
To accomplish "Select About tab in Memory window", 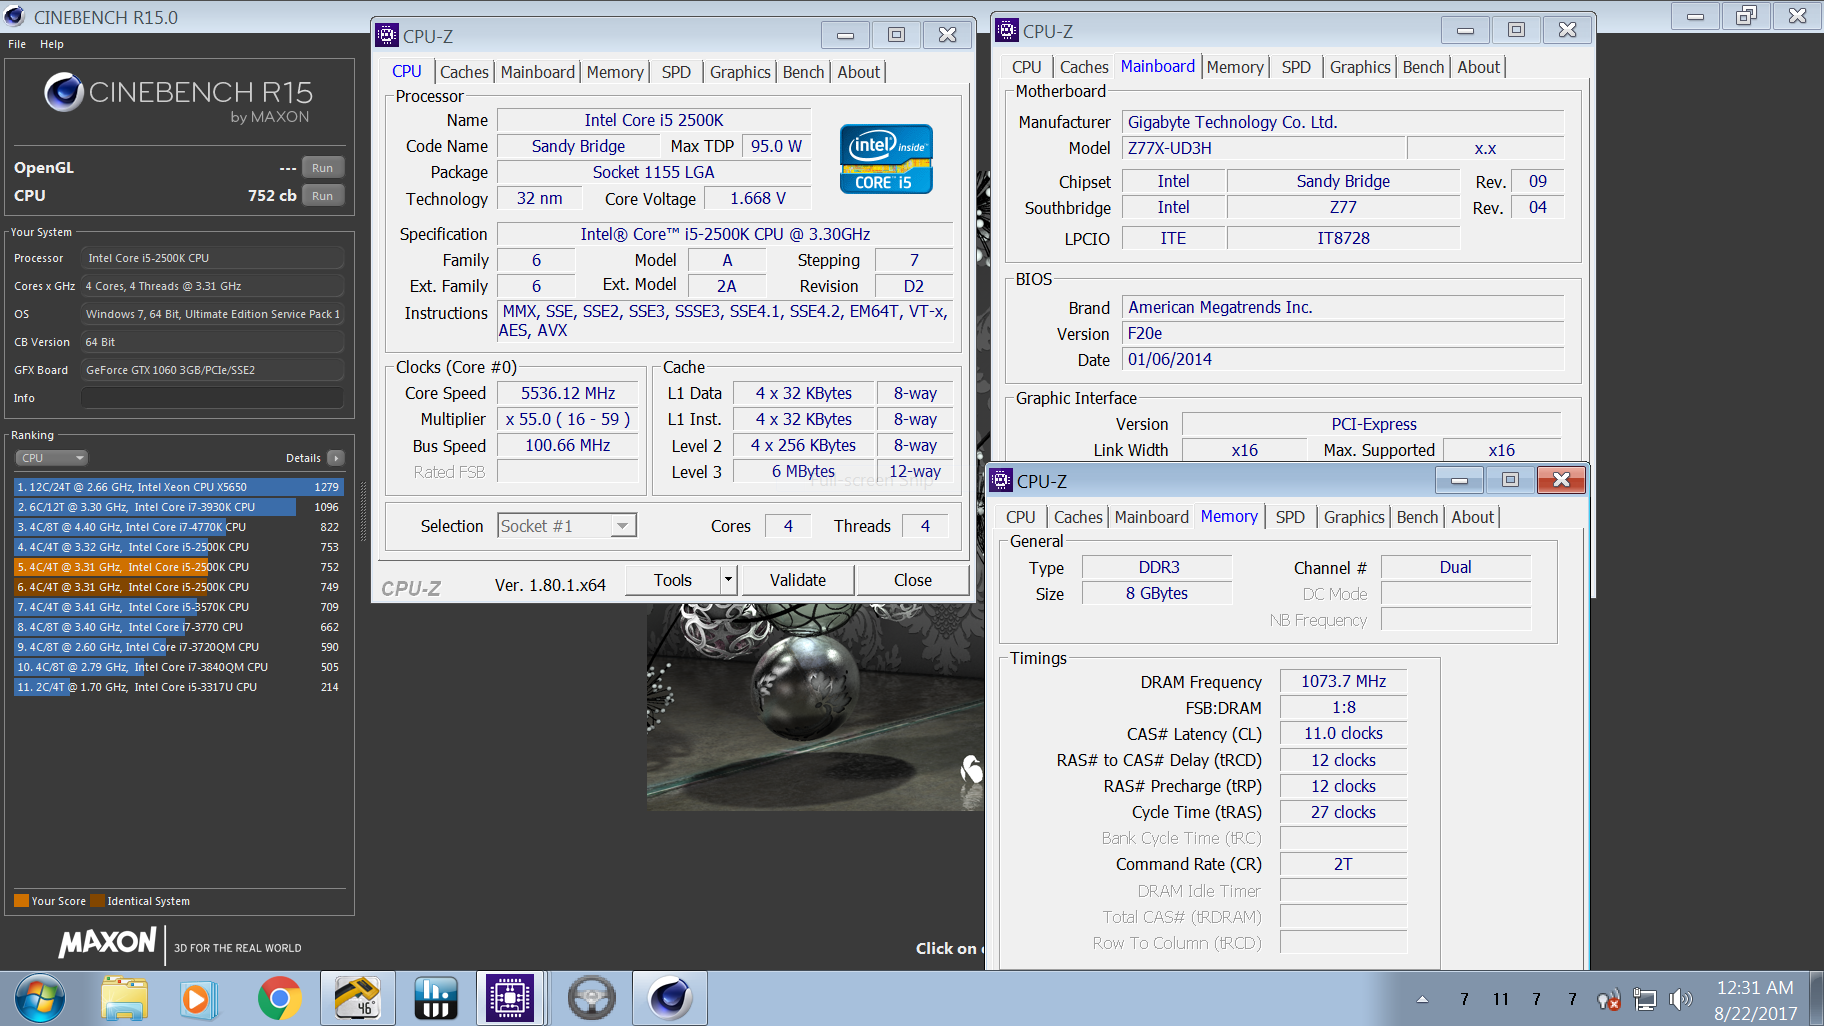I will tap(1473, 517).
